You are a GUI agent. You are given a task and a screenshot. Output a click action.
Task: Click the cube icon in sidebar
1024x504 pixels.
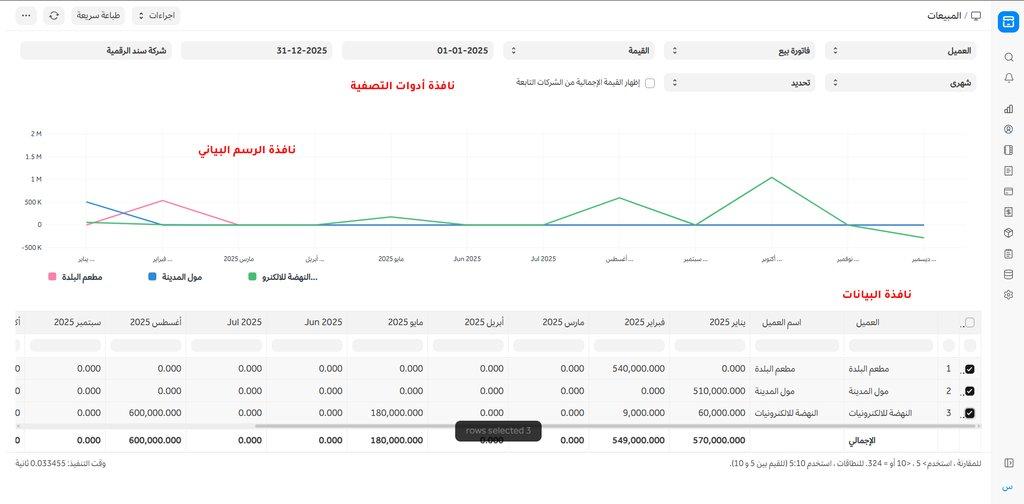pyautogui.click(x=1008, y=232)
